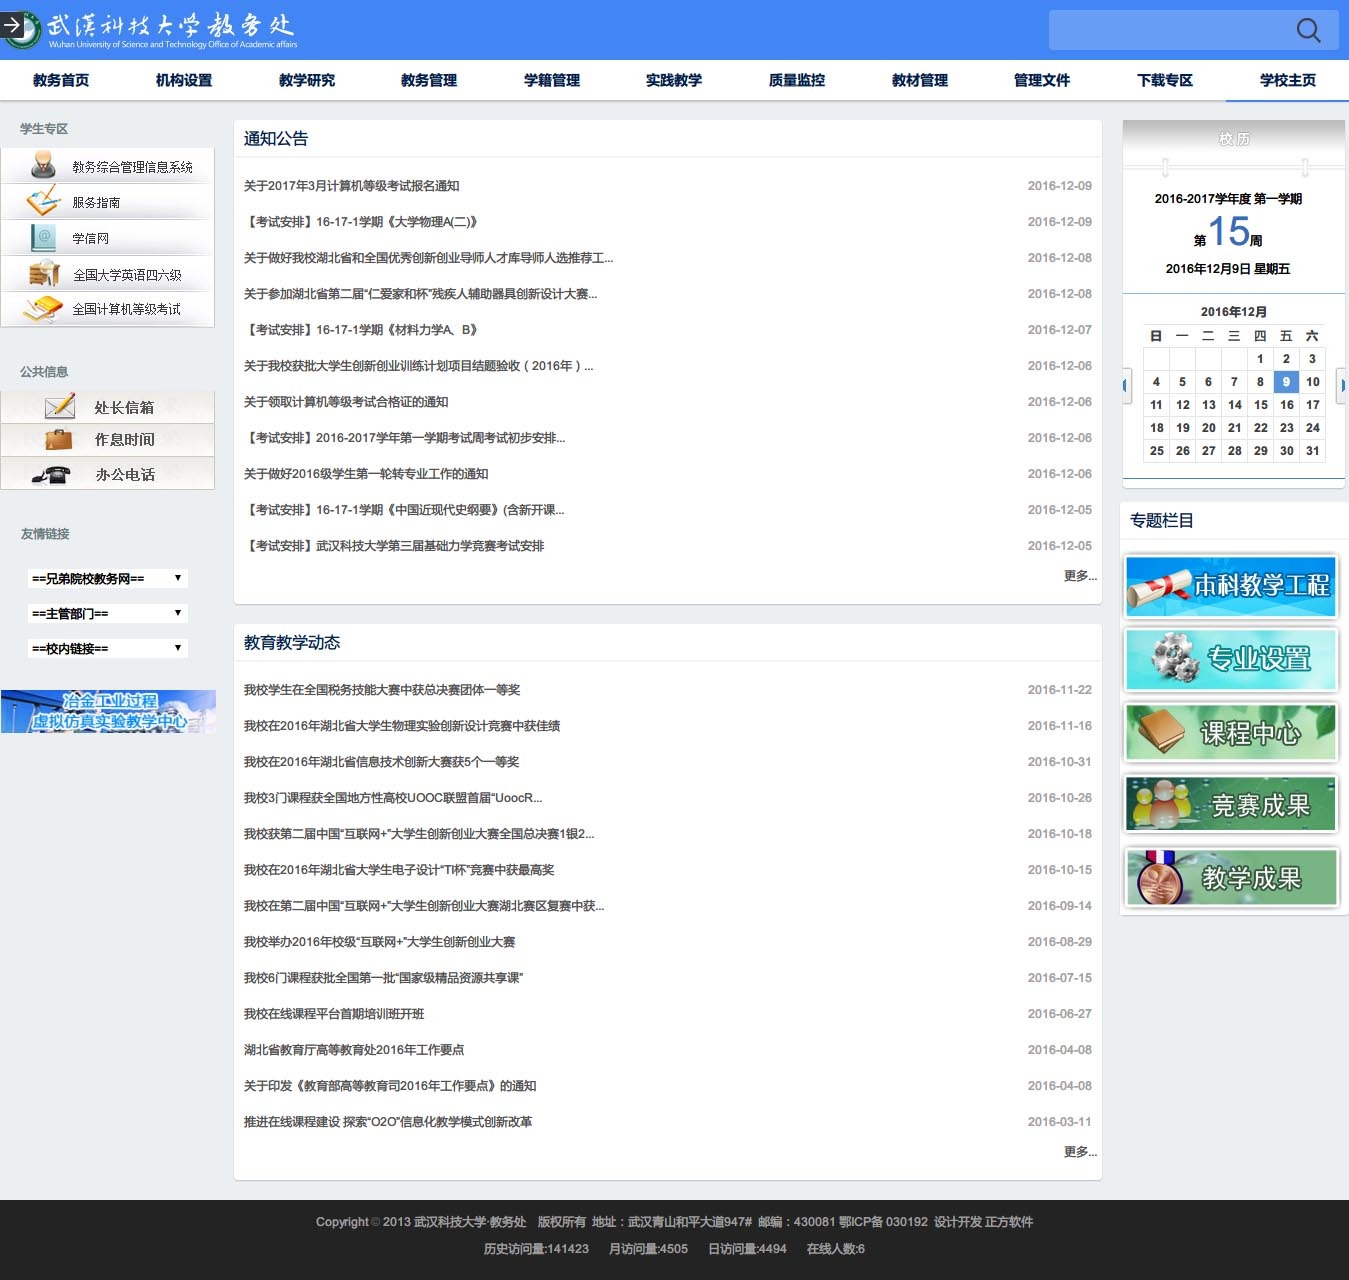1349x1280 pixels.
Task: Click the search magnifier icon
Action: [1308, 30]
